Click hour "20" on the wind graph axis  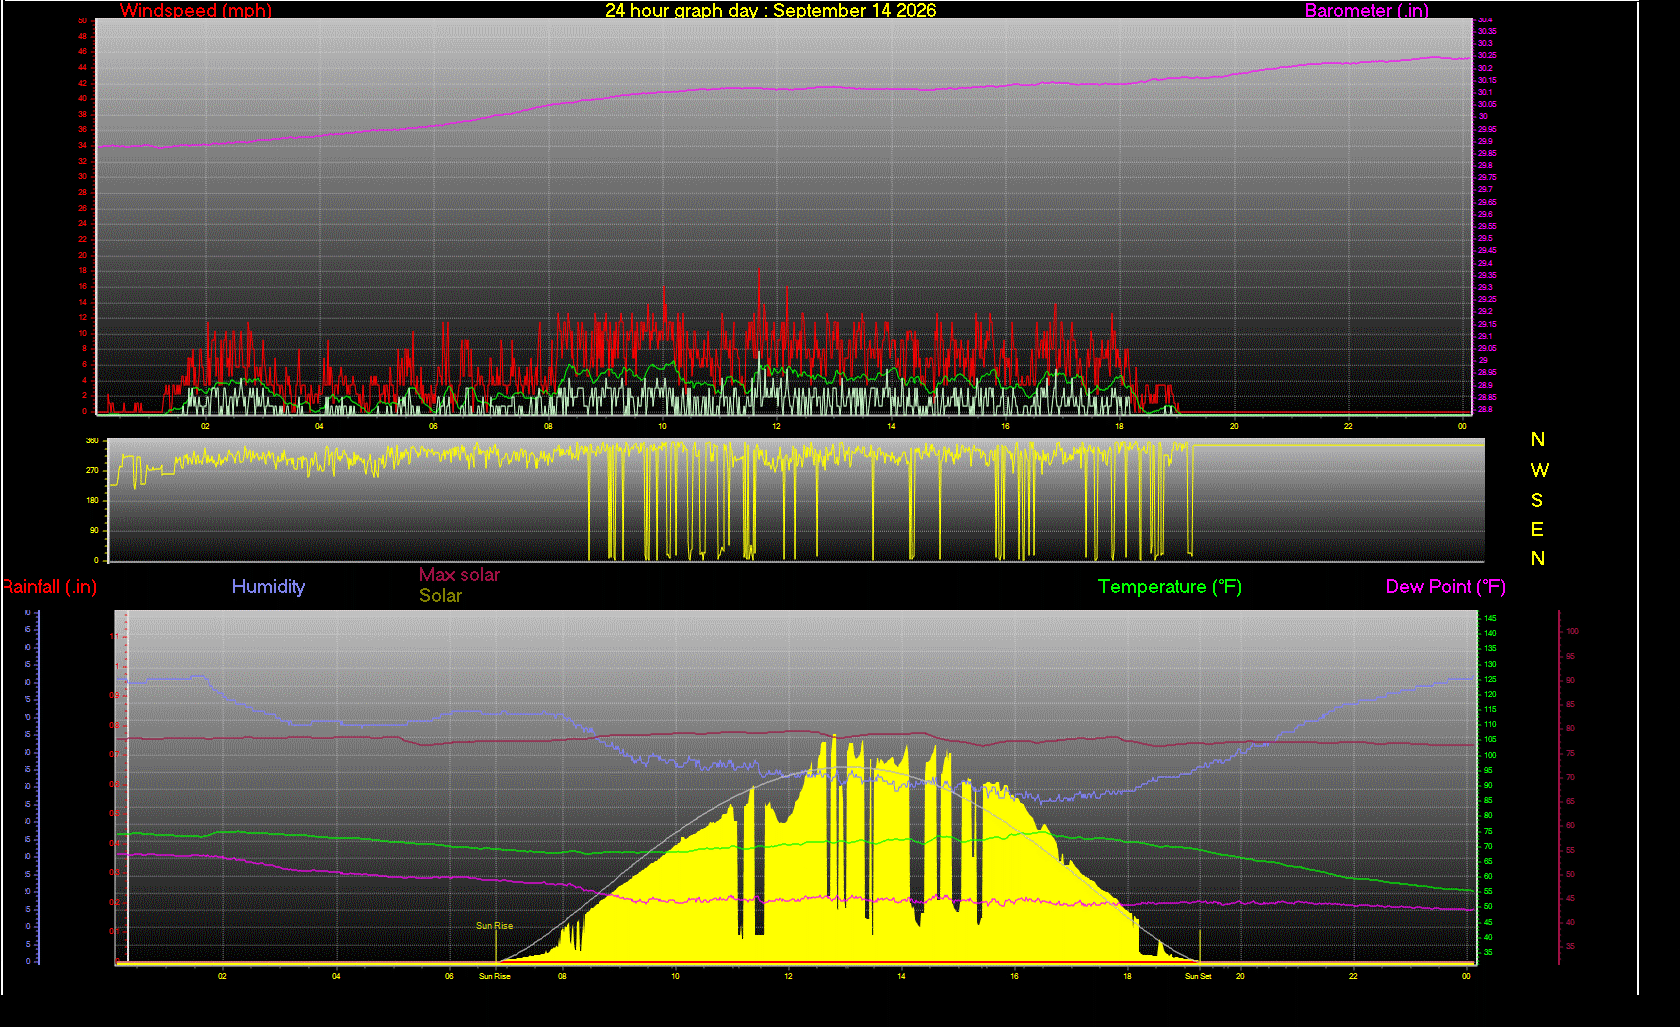point(1234,426)
